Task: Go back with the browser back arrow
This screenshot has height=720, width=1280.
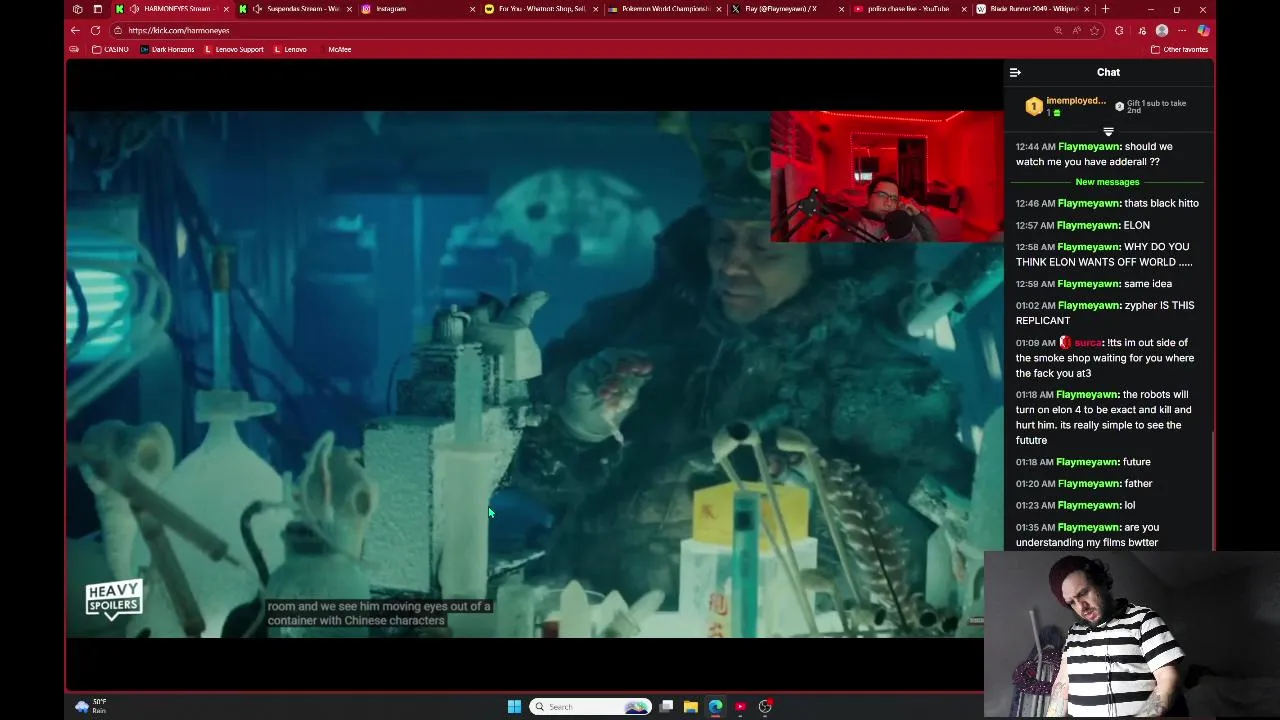Action: 75,30
